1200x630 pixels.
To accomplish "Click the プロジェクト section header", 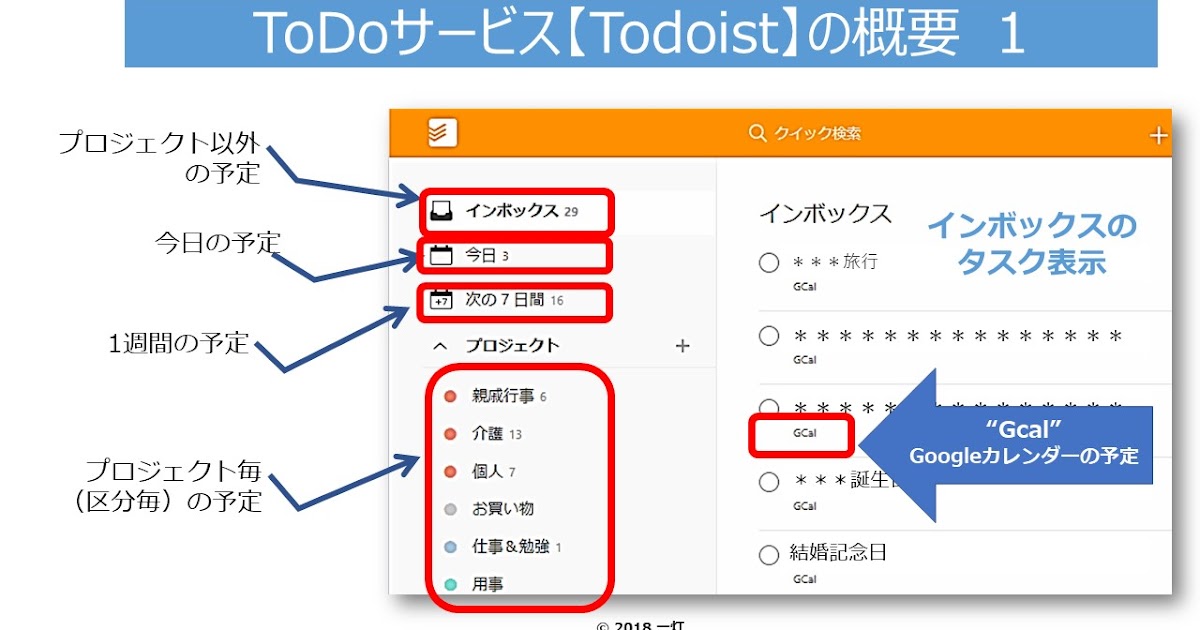I will [x=512, y=346].
